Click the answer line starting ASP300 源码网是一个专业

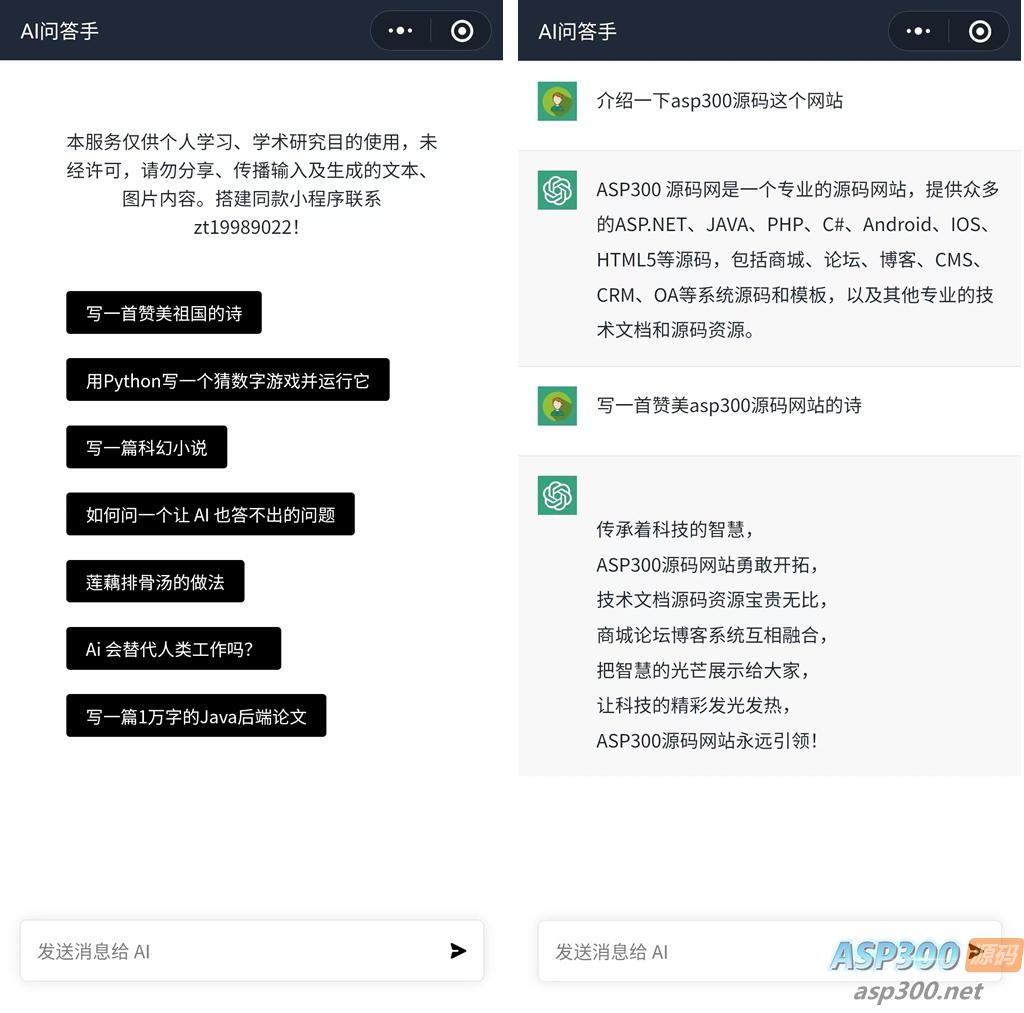point(797,189)
